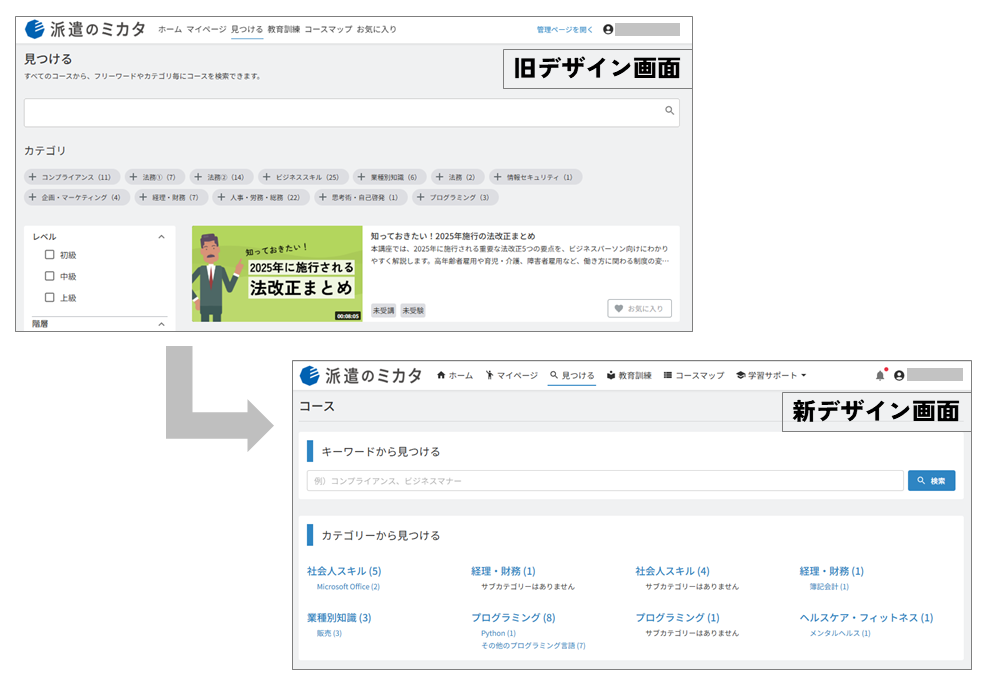
Task: Click the old design free-word search field
Action: (x=352, y=112)
